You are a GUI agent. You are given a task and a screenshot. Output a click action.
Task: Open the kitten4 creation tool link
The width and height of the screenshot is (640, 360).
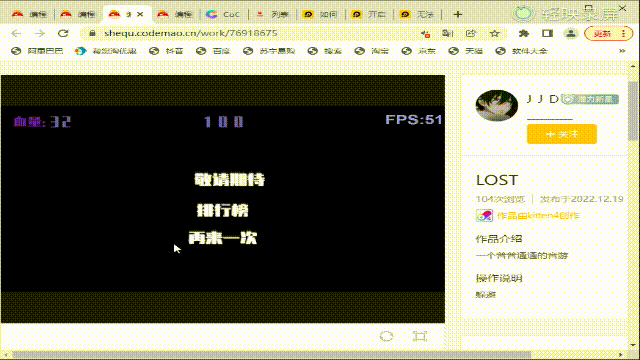pos(538,216)
